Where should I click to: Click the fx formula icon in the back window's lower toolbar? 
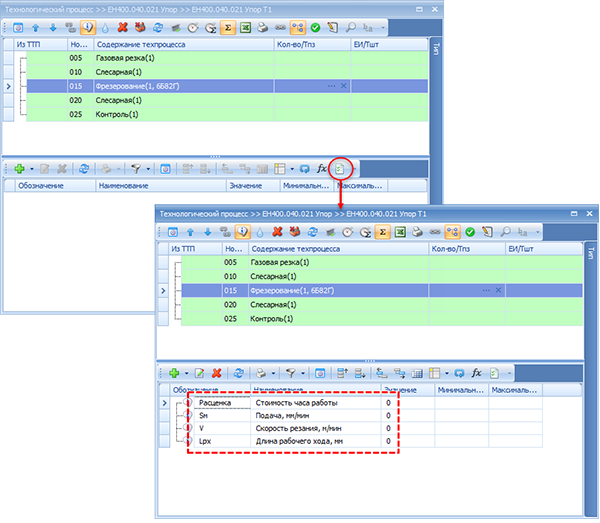[x=321, y=169]
